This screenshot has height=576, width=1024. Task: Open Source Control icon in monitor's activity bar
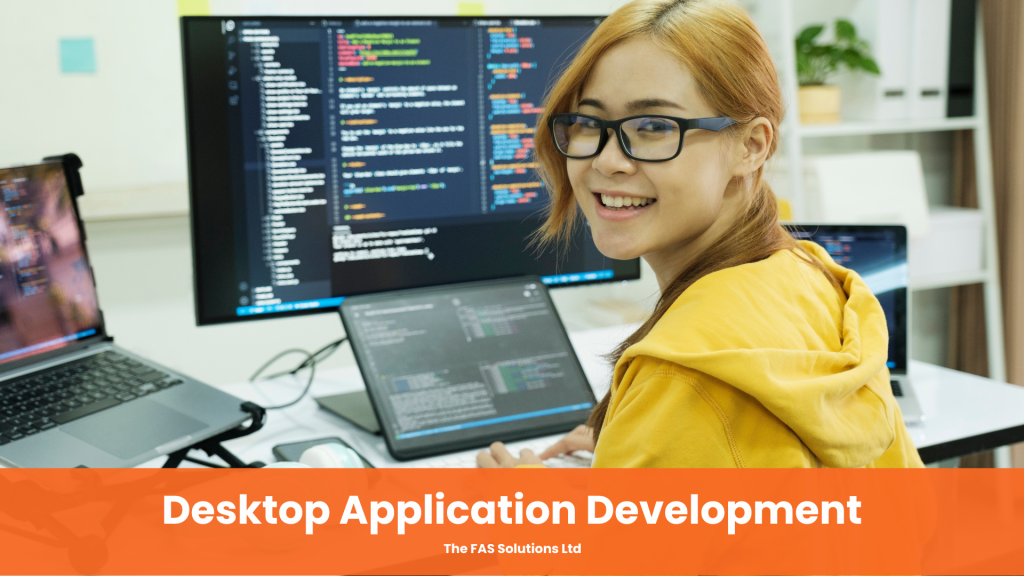232,56
